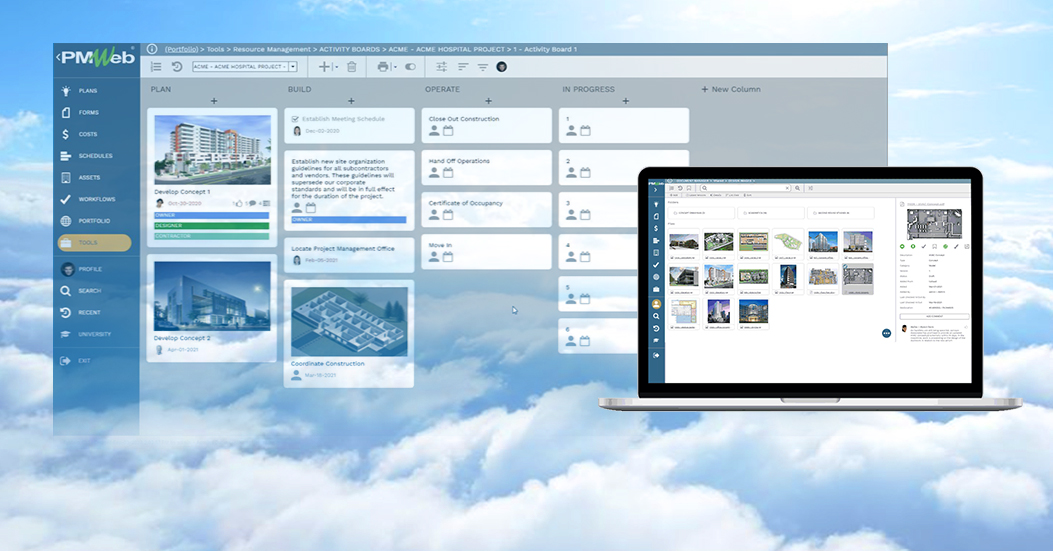Image resolution: width=1053 pixels, height=551 pixels.
Task: Click the delete trash icon in the toolbar
Action: click(351, 67)
